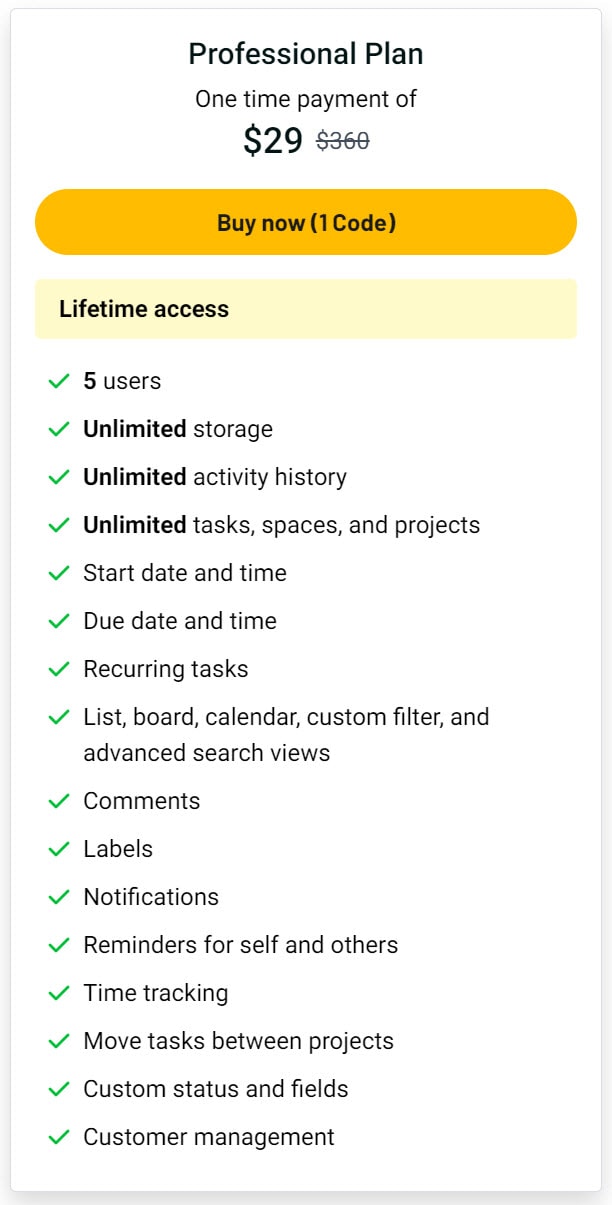
Task: Click the Lifetime access banner
Action: (x=306, y=309)
